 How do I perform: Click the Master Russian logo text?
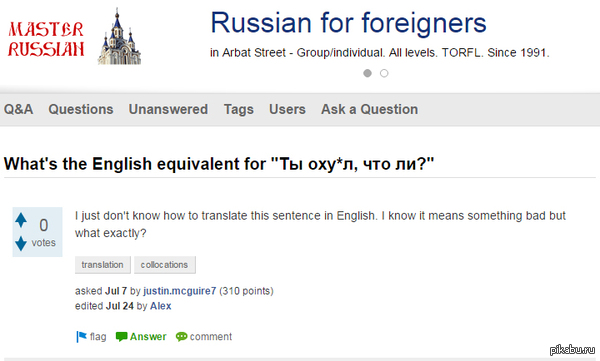46,39
